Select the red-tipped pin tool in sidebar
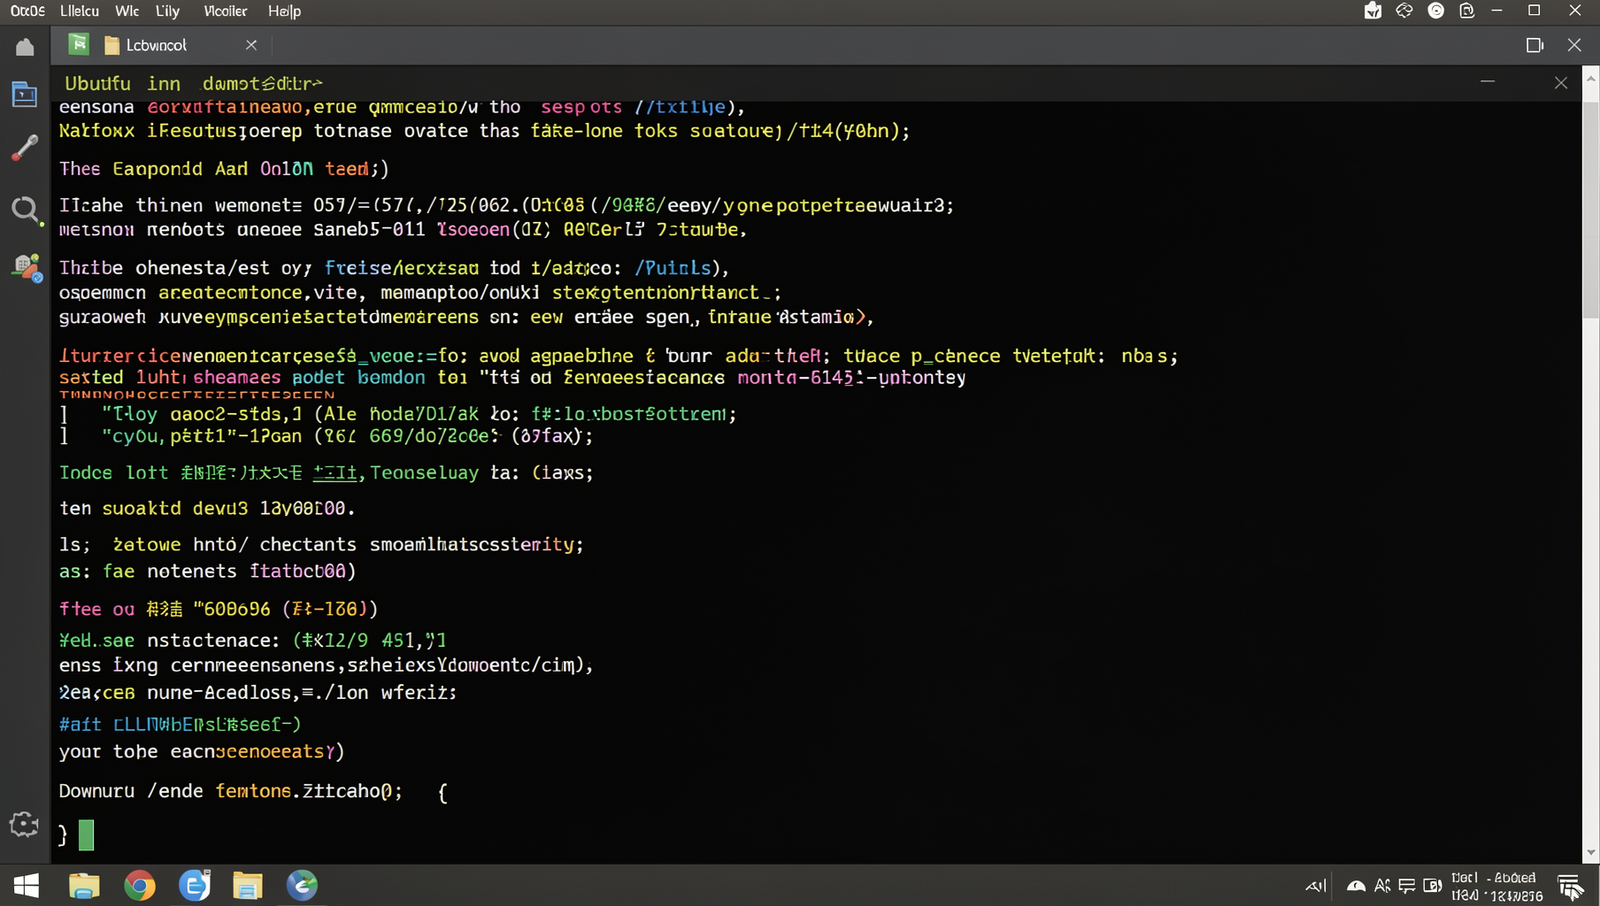Image resolution: width=1600 pixels, height=906 pixels. point(25,148)
